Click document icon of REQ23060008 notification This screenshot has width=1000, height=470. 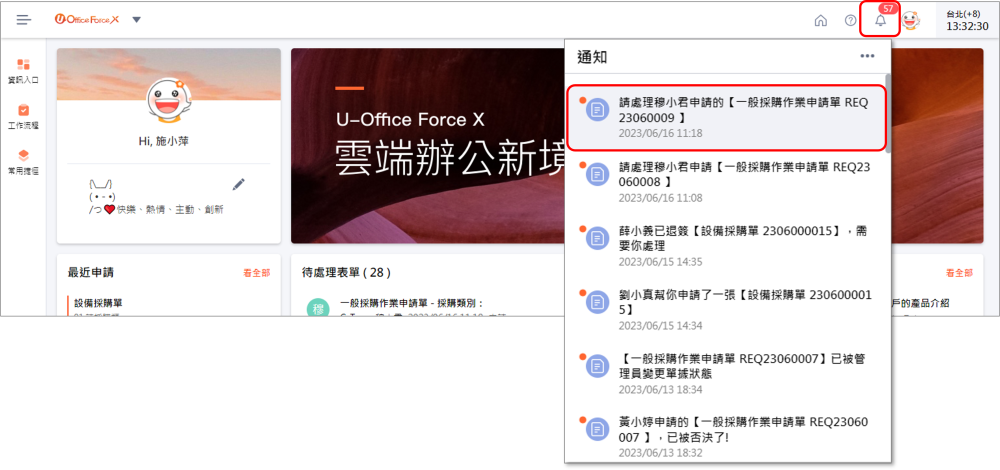pyautogui.click(x=598, y=175)
